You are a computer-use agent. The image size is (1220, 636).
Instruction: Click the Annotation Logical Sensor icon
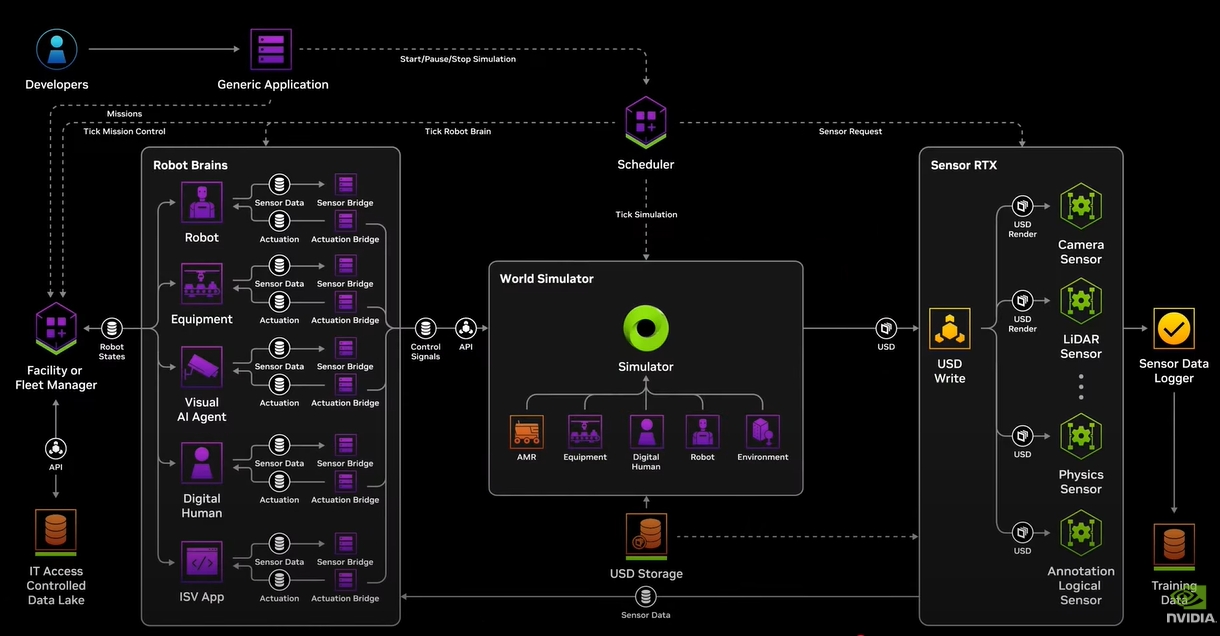tap(1081, 533)
